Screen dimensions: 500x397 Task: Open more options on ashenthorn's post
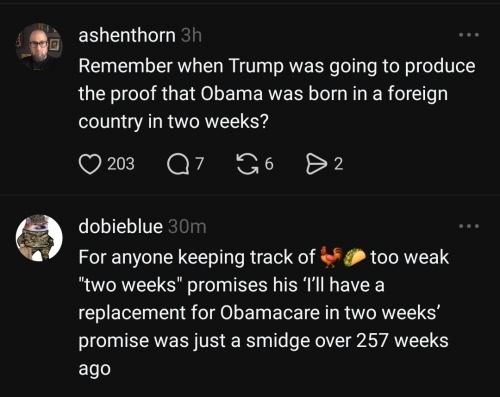[469, 35]
